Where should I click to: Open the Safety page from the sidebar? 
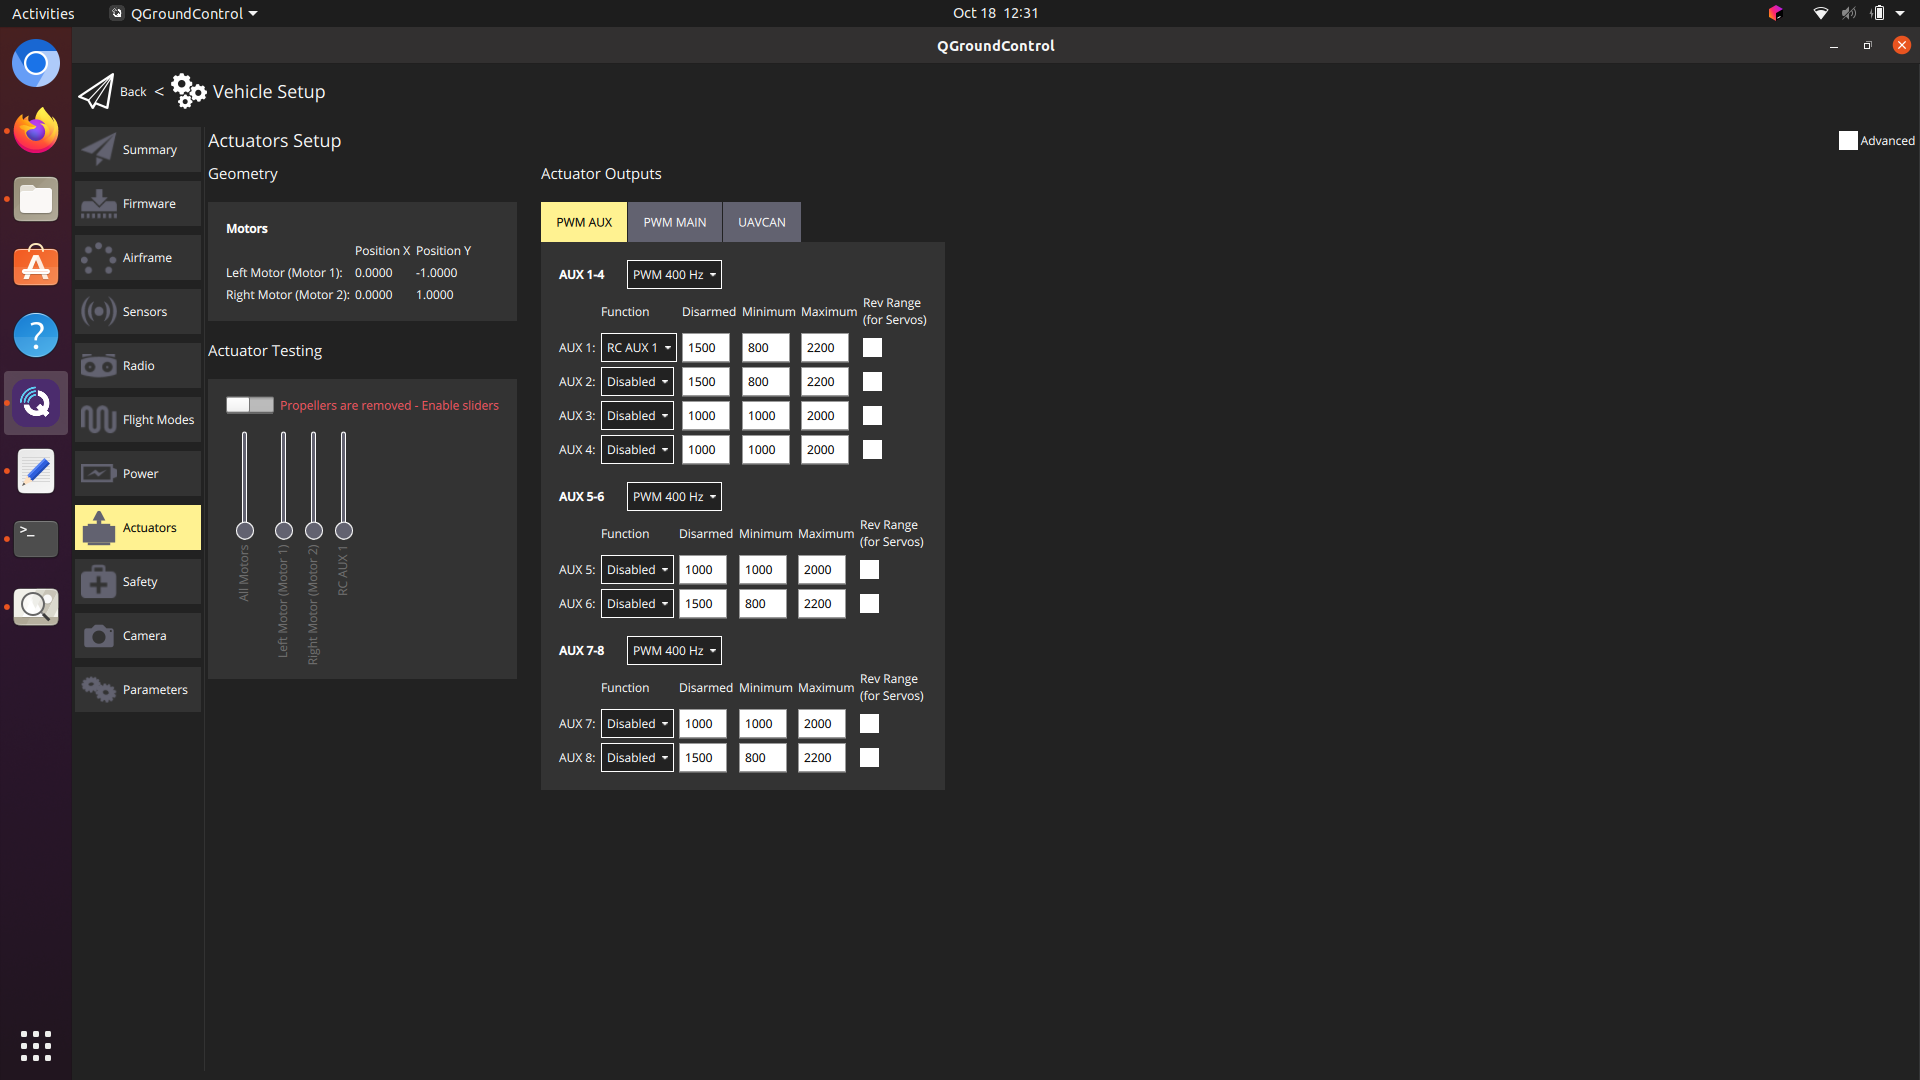[x=138, y=582]
